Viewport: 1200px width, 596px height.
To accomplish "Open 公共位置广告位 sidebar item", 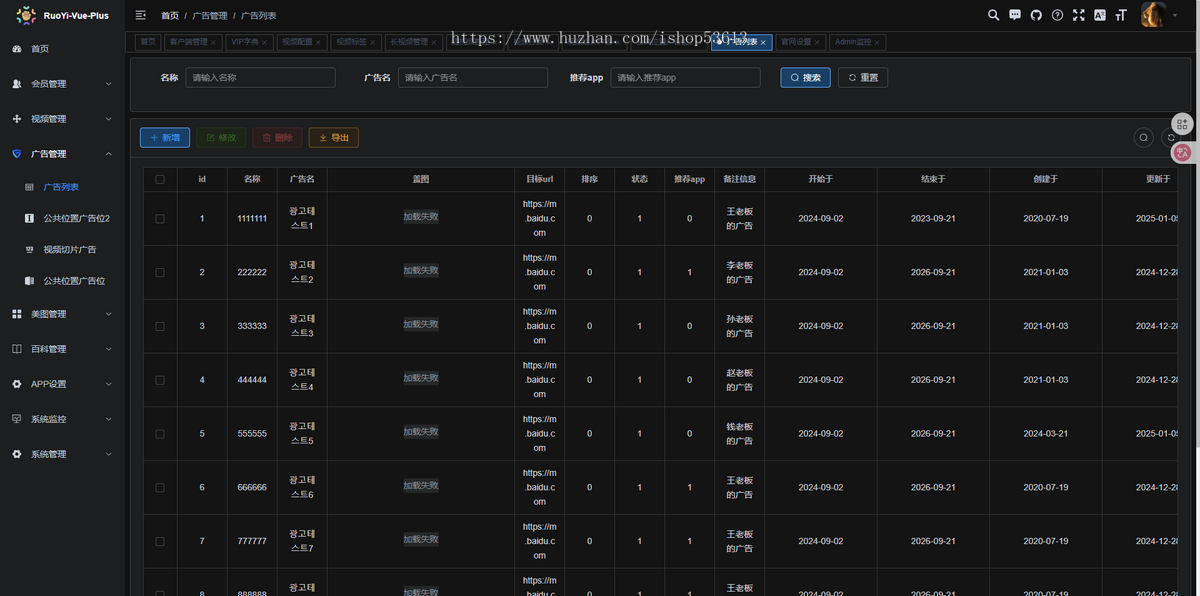I will 62,281.
